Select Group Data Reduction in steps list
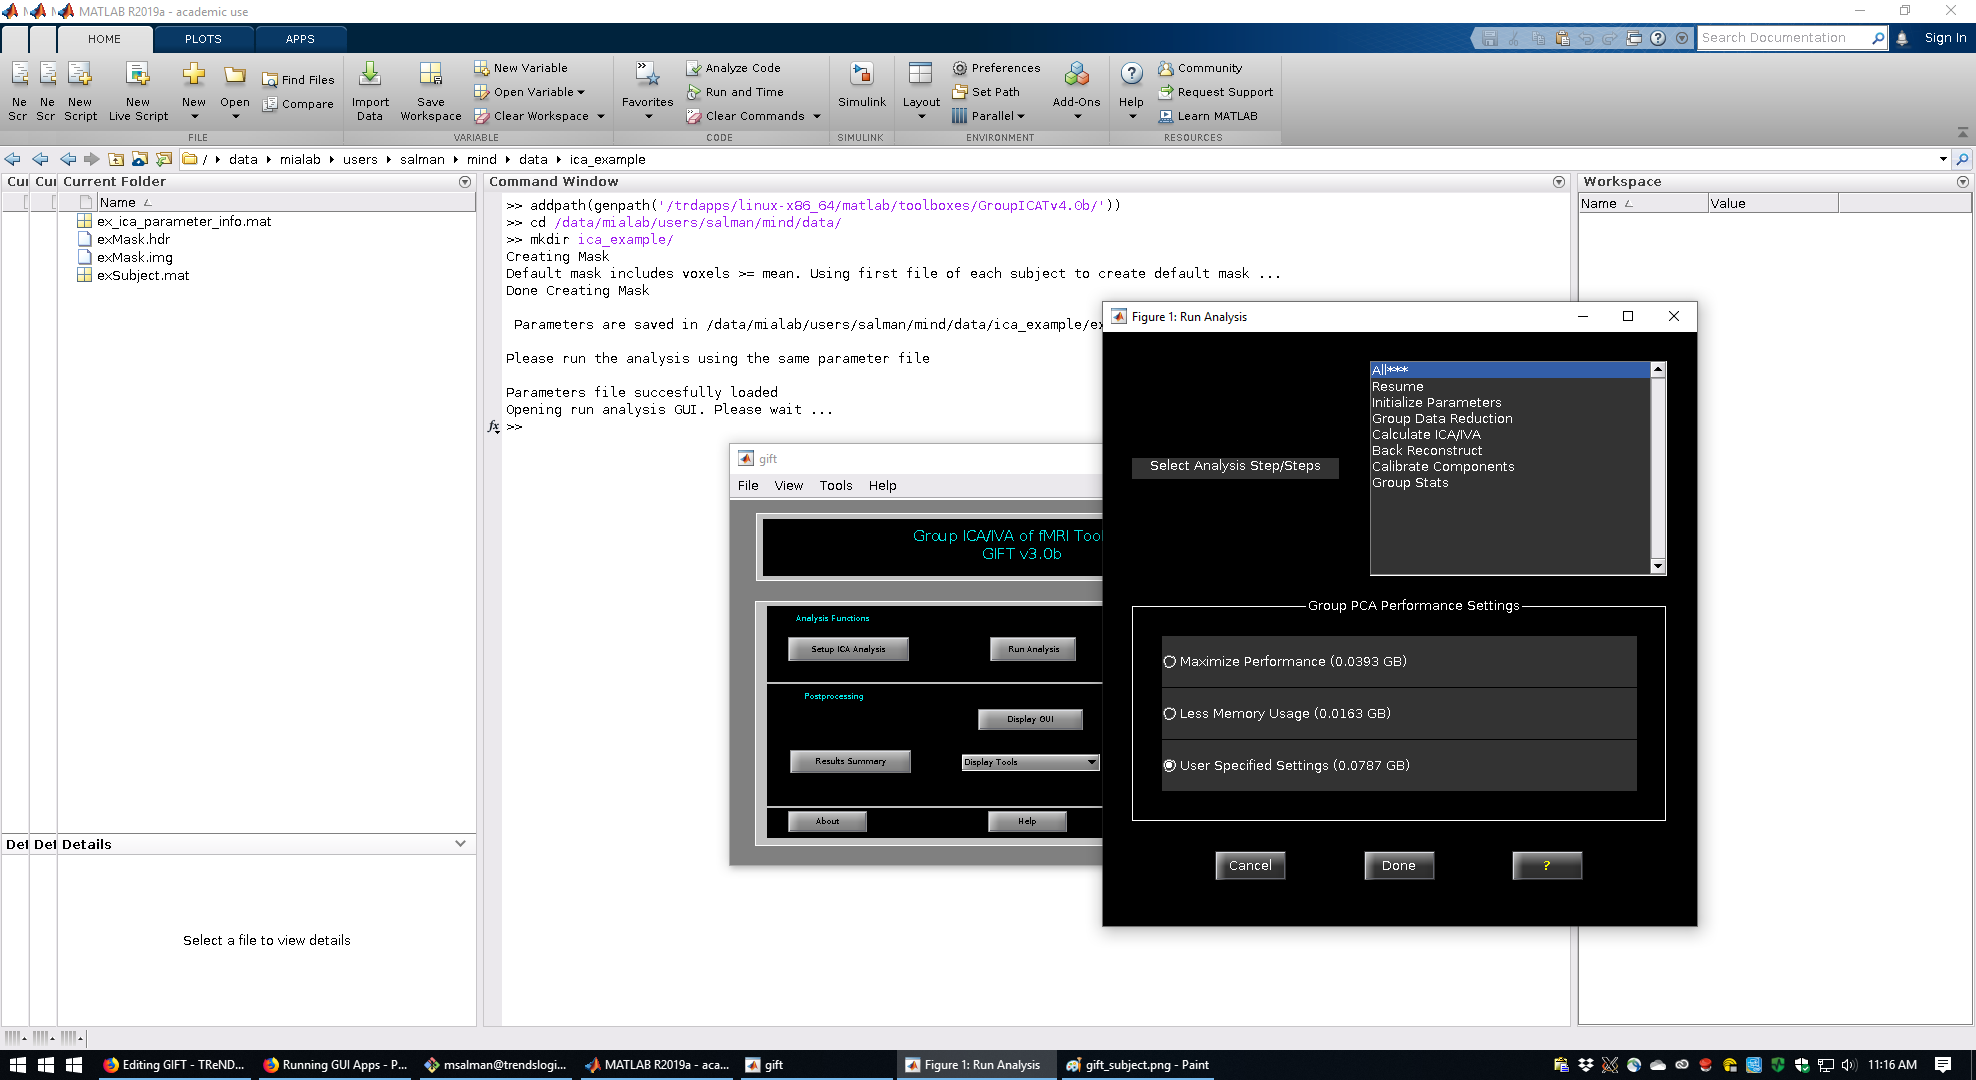 pos(1442,419)
